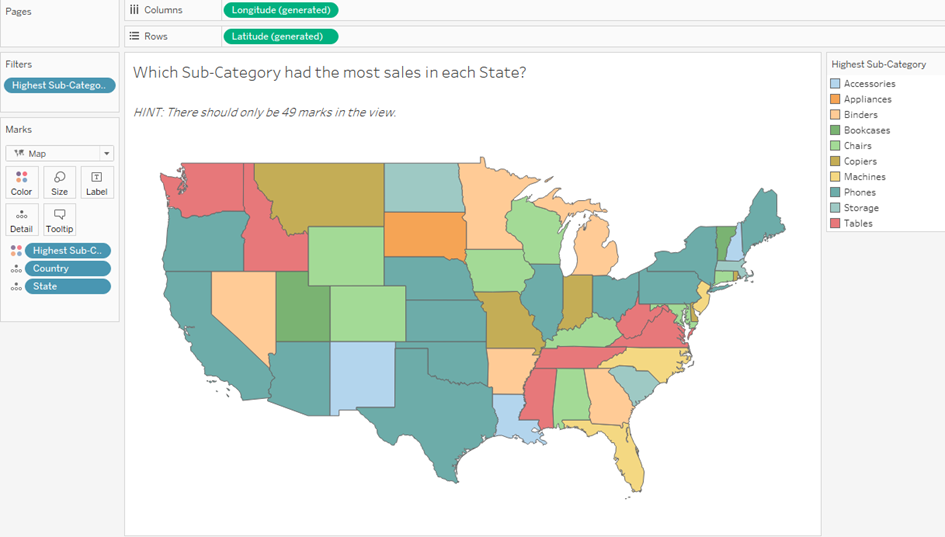Viewport: 945px width, 537px height.
Task: Open the Color marks card button
Action: [21, 182]
